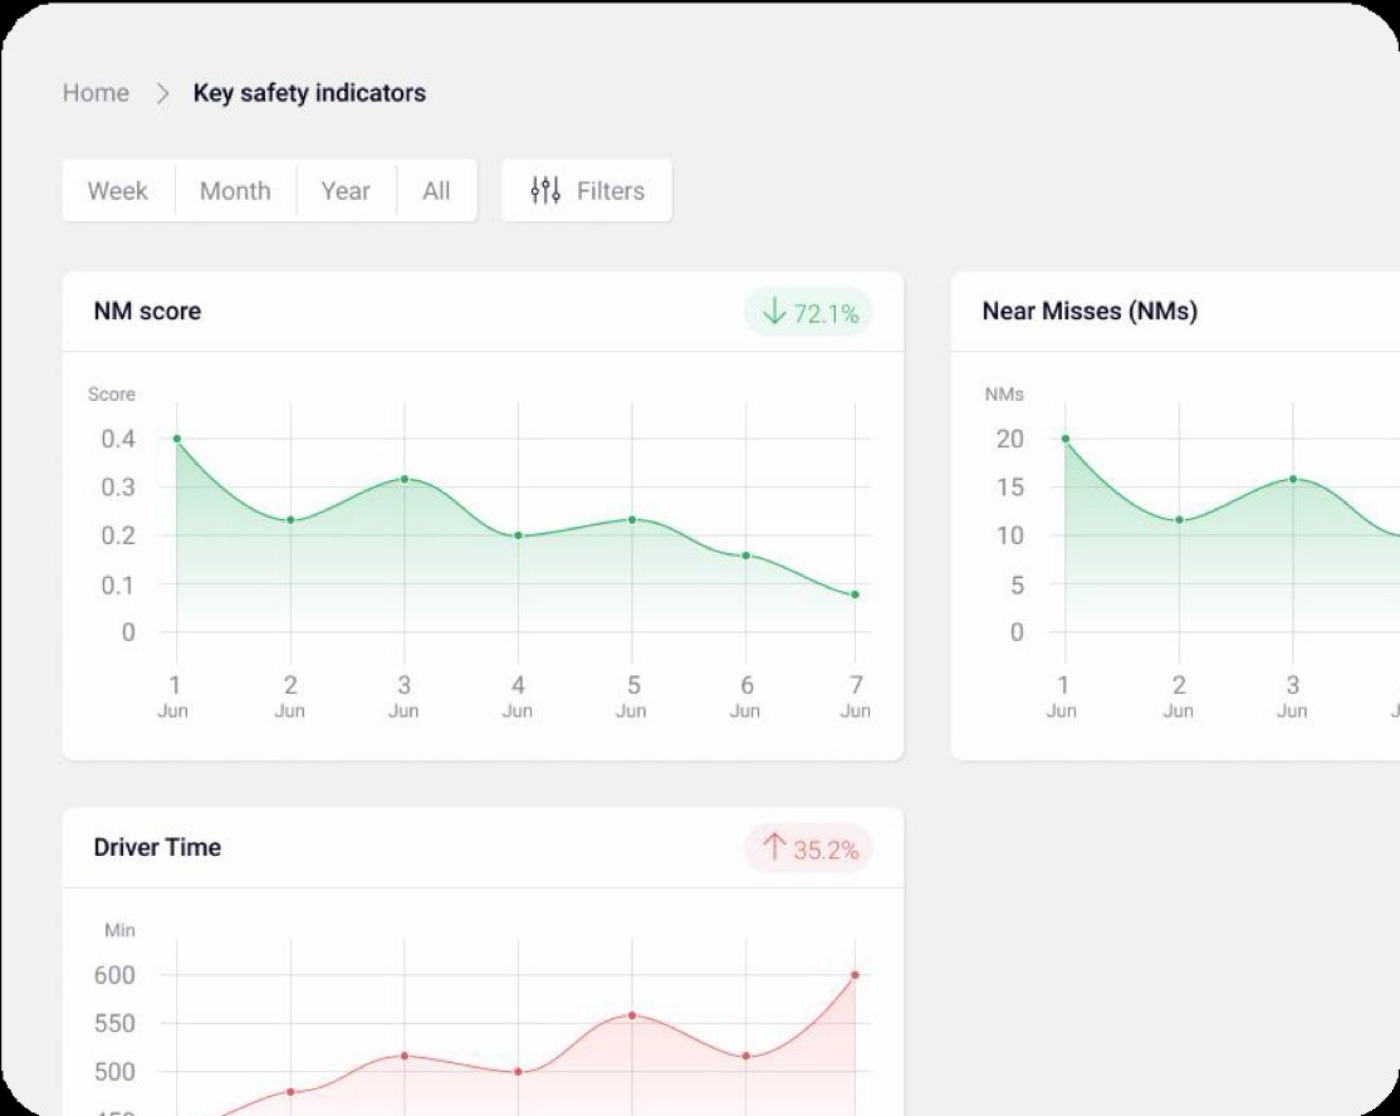Click the Filters sliders icon

tap(545, 190)
